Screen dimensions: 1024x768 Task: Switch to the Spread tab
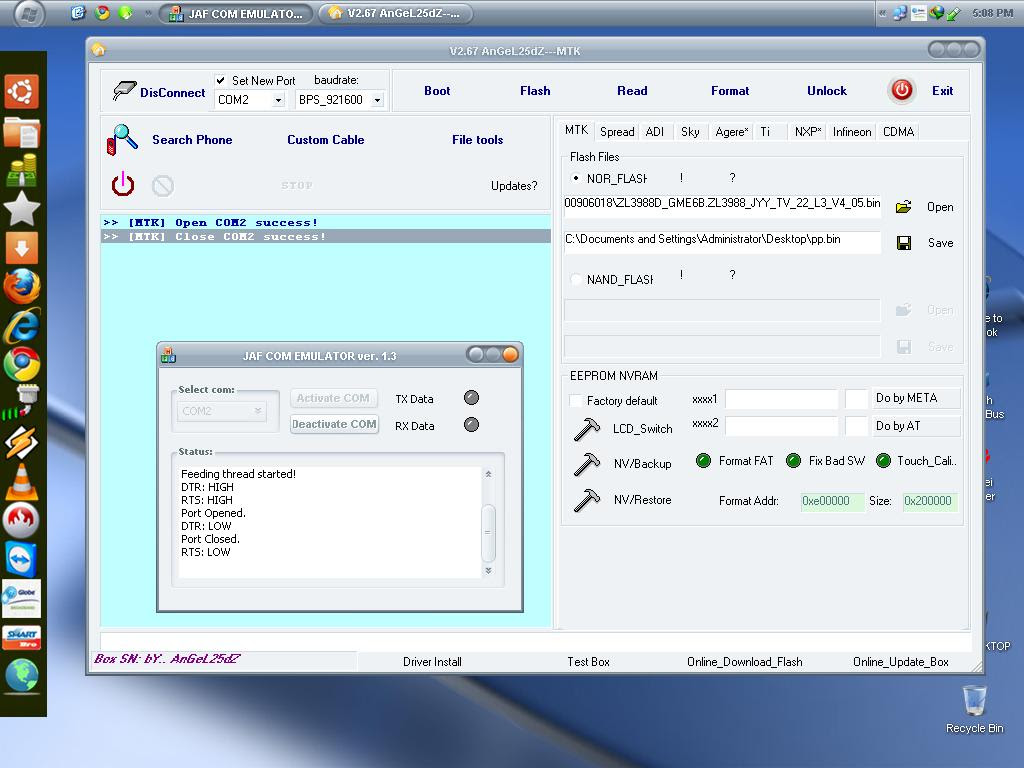pyautogui.click(x=616, y=132)
